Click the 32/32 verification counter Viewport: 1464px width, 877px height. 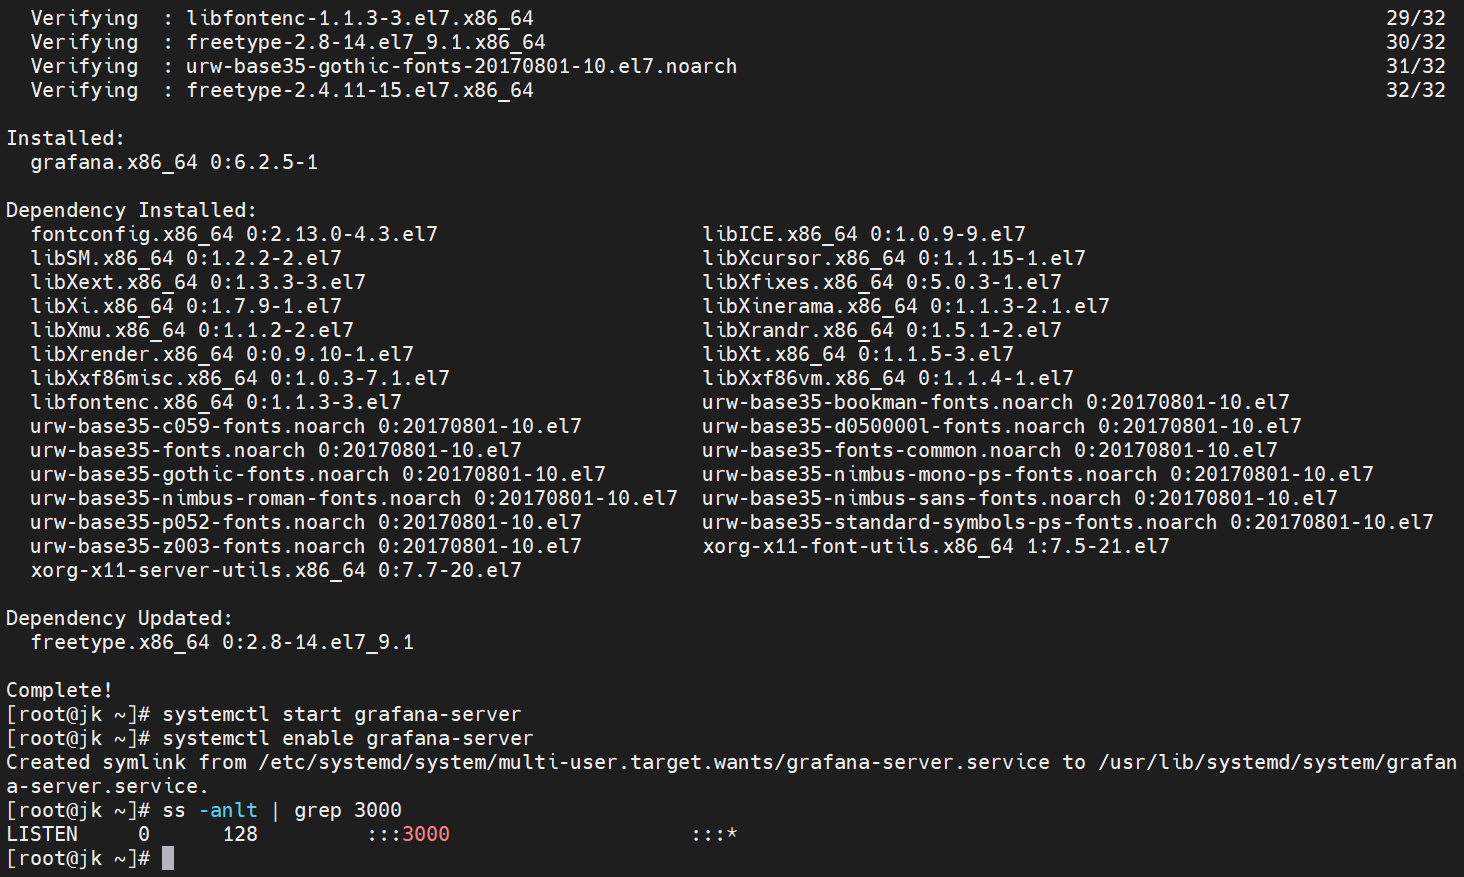tap(1415, 90)
